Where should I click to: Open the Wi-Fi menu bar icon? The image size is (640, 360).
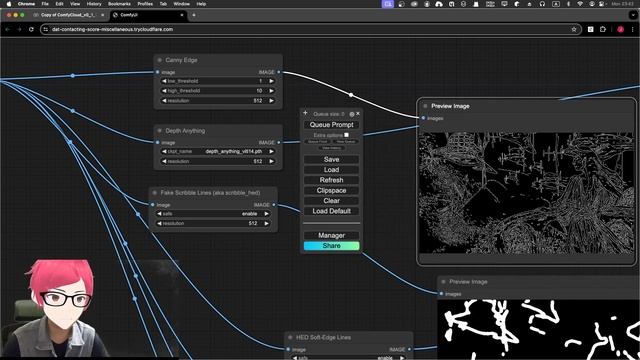[x=580, y=4]
